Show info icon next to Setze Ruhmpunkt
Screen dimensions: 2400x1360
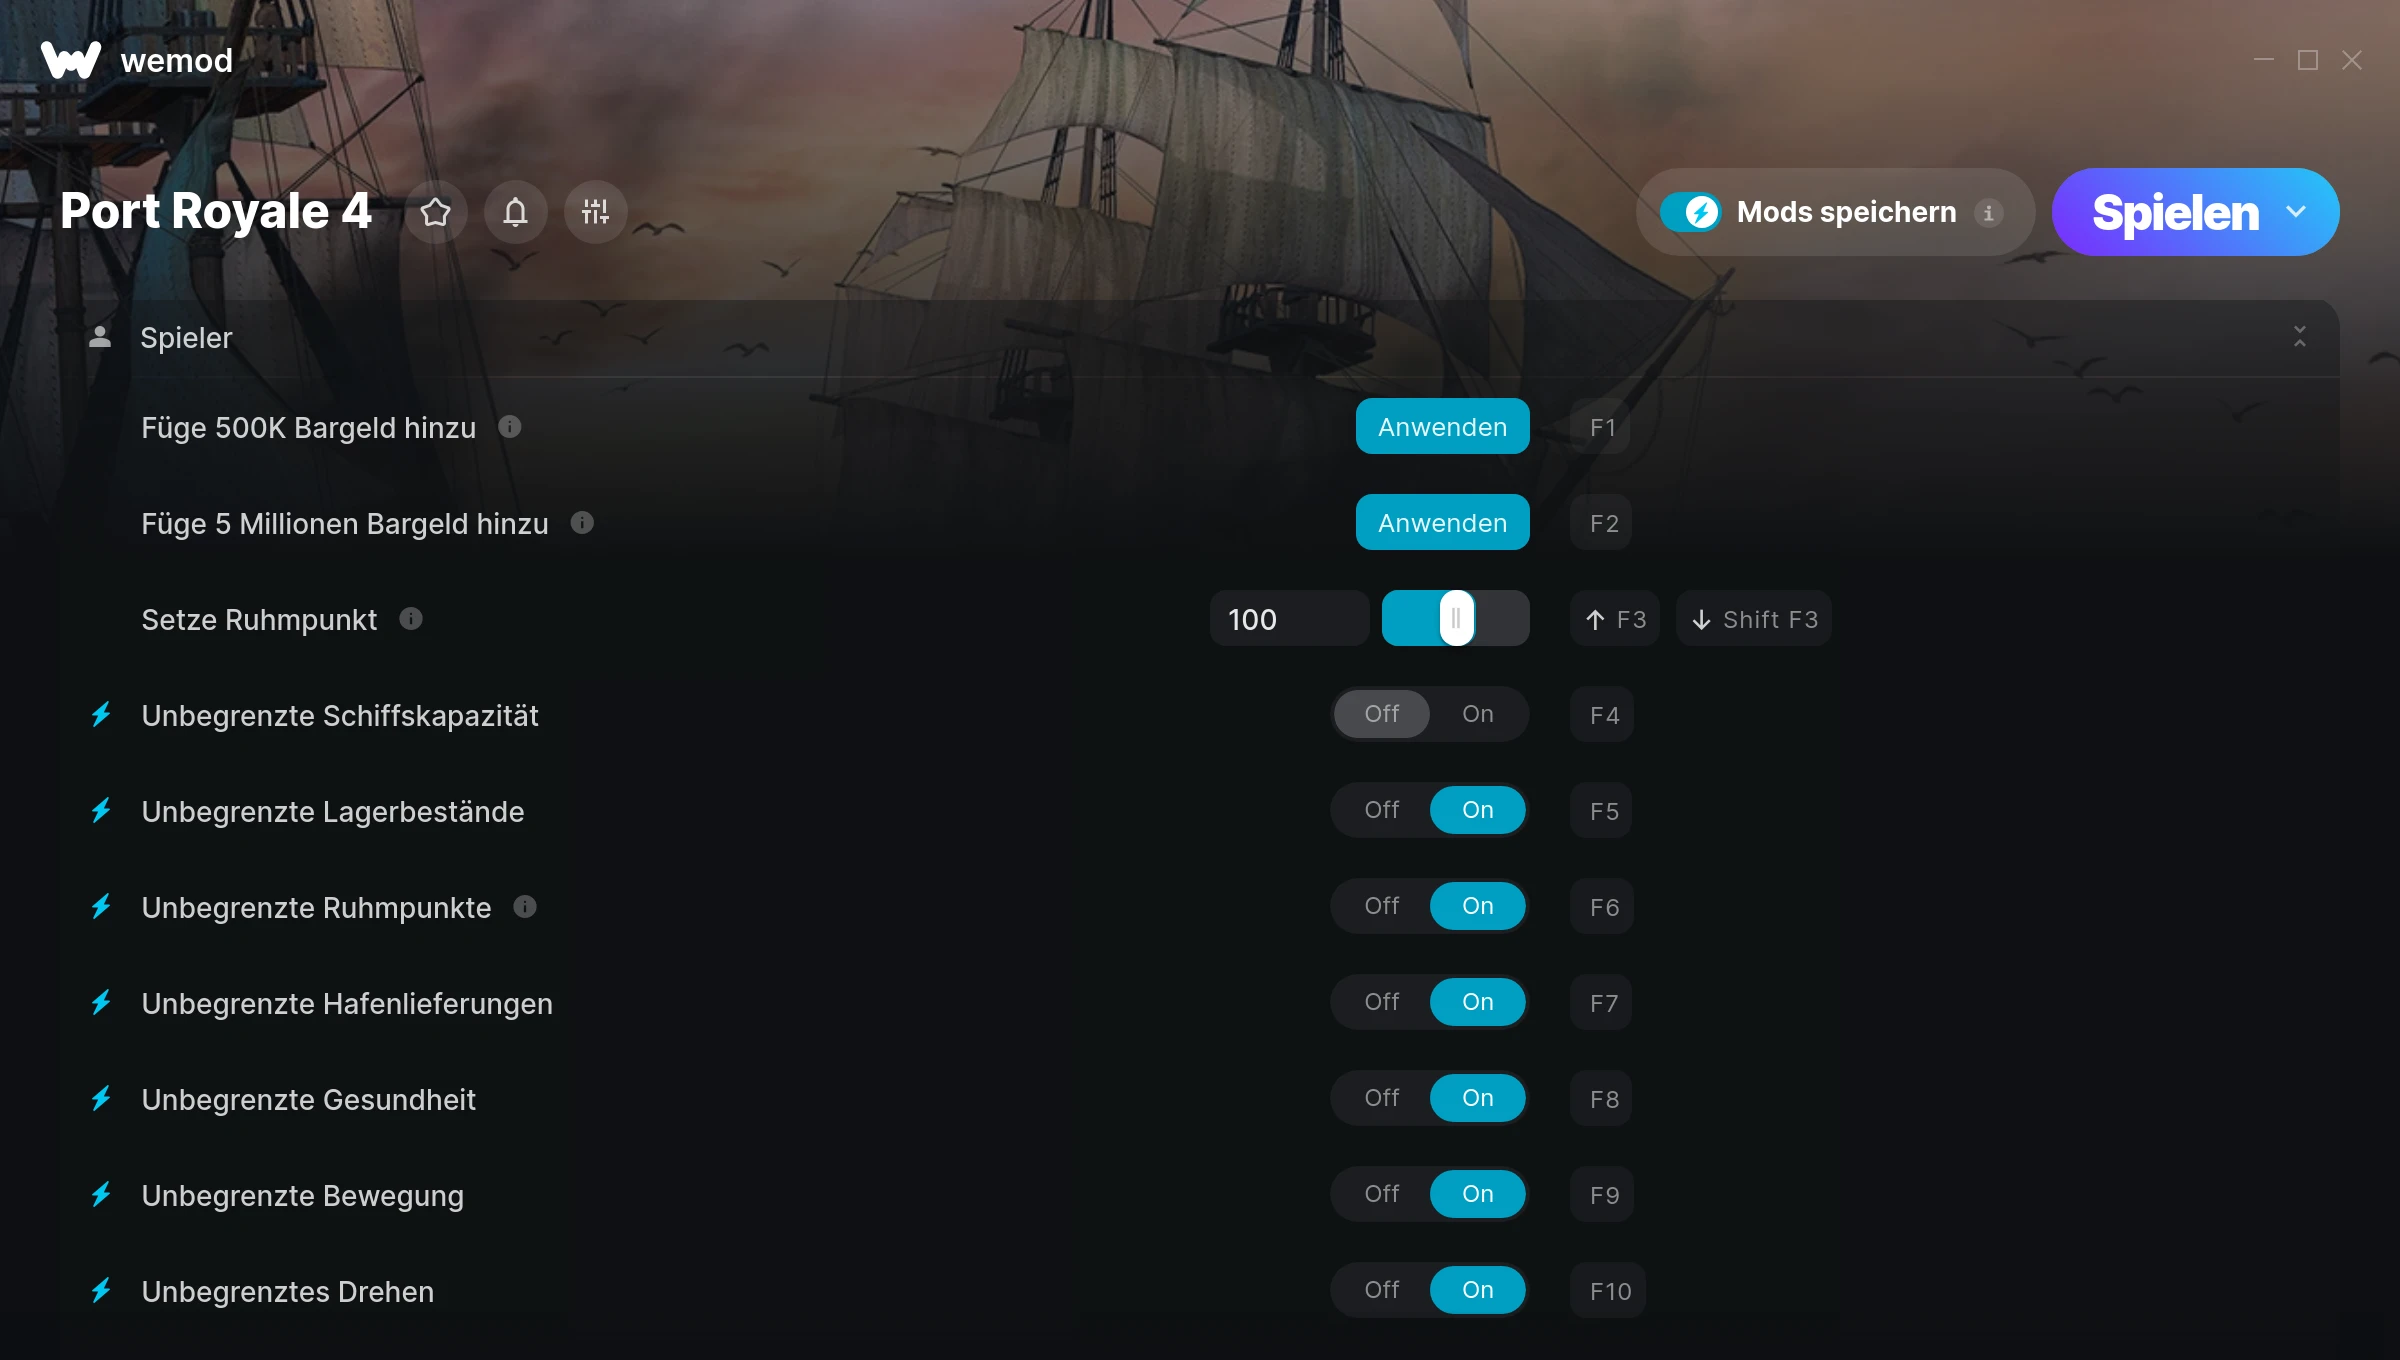coord(411,619)
